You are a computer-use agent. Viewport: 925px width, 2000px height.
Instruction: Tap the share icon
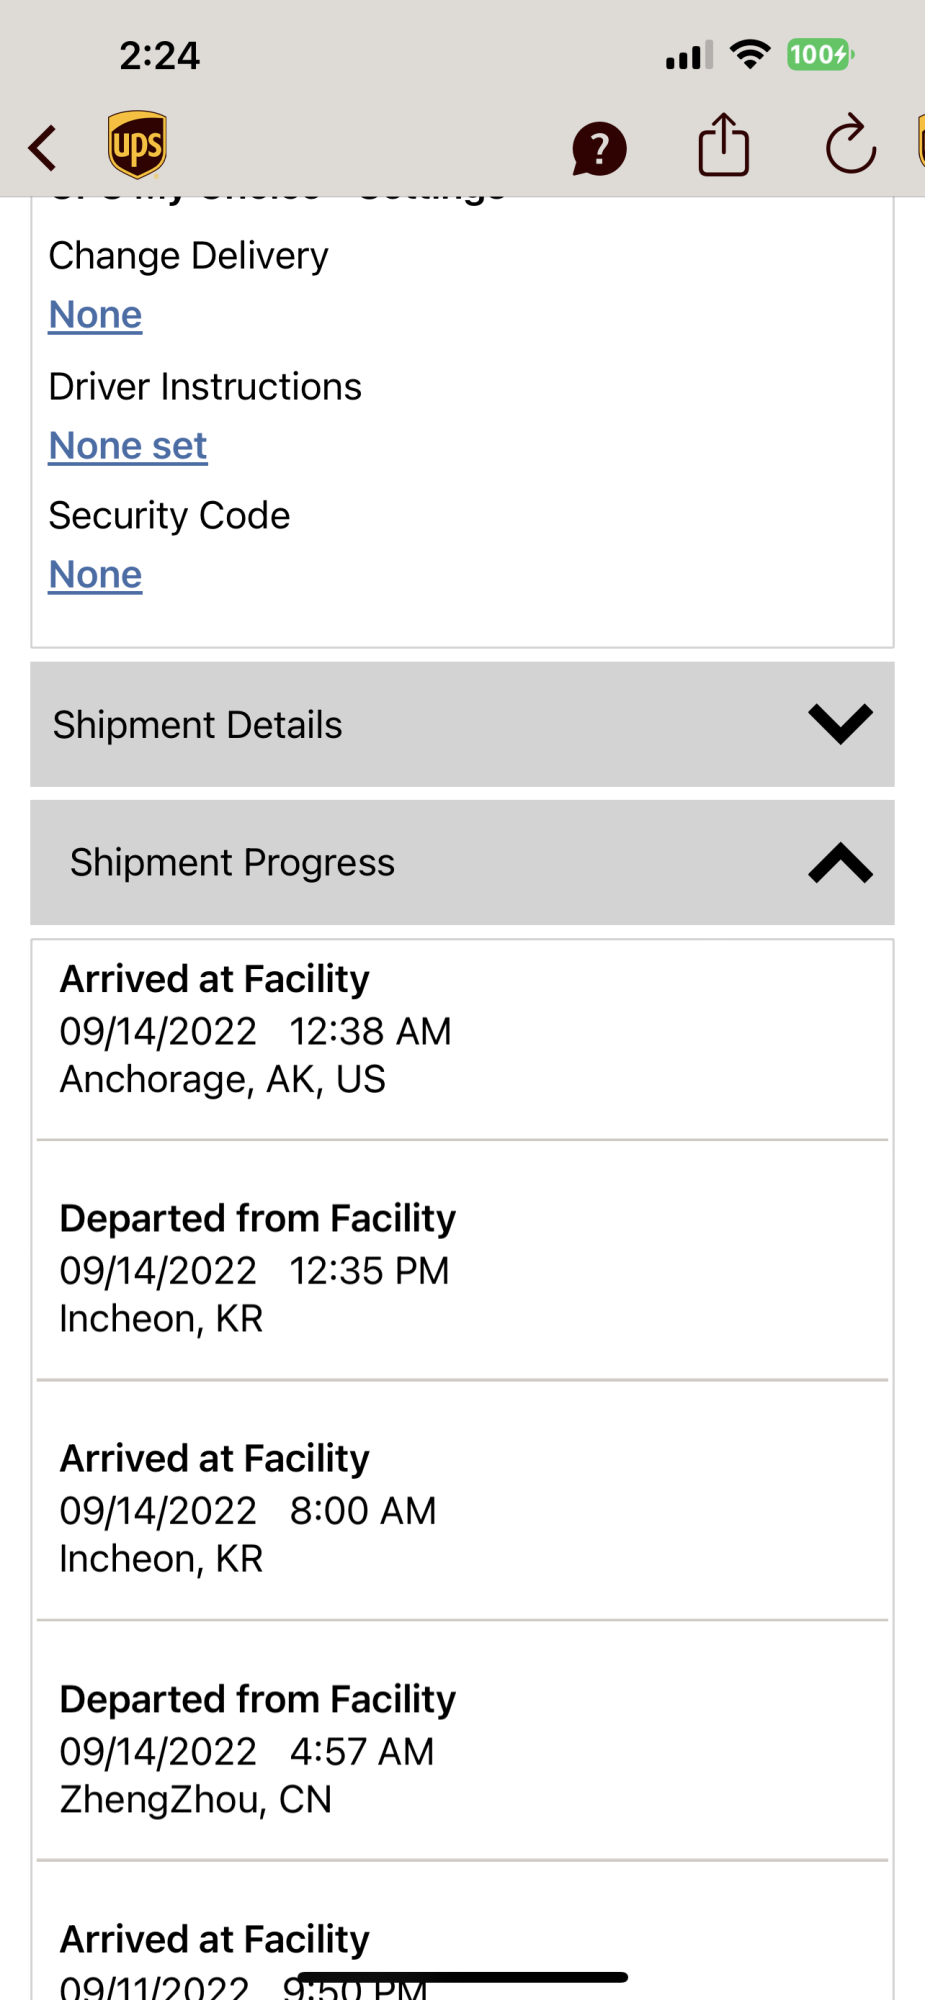[723, 146]
